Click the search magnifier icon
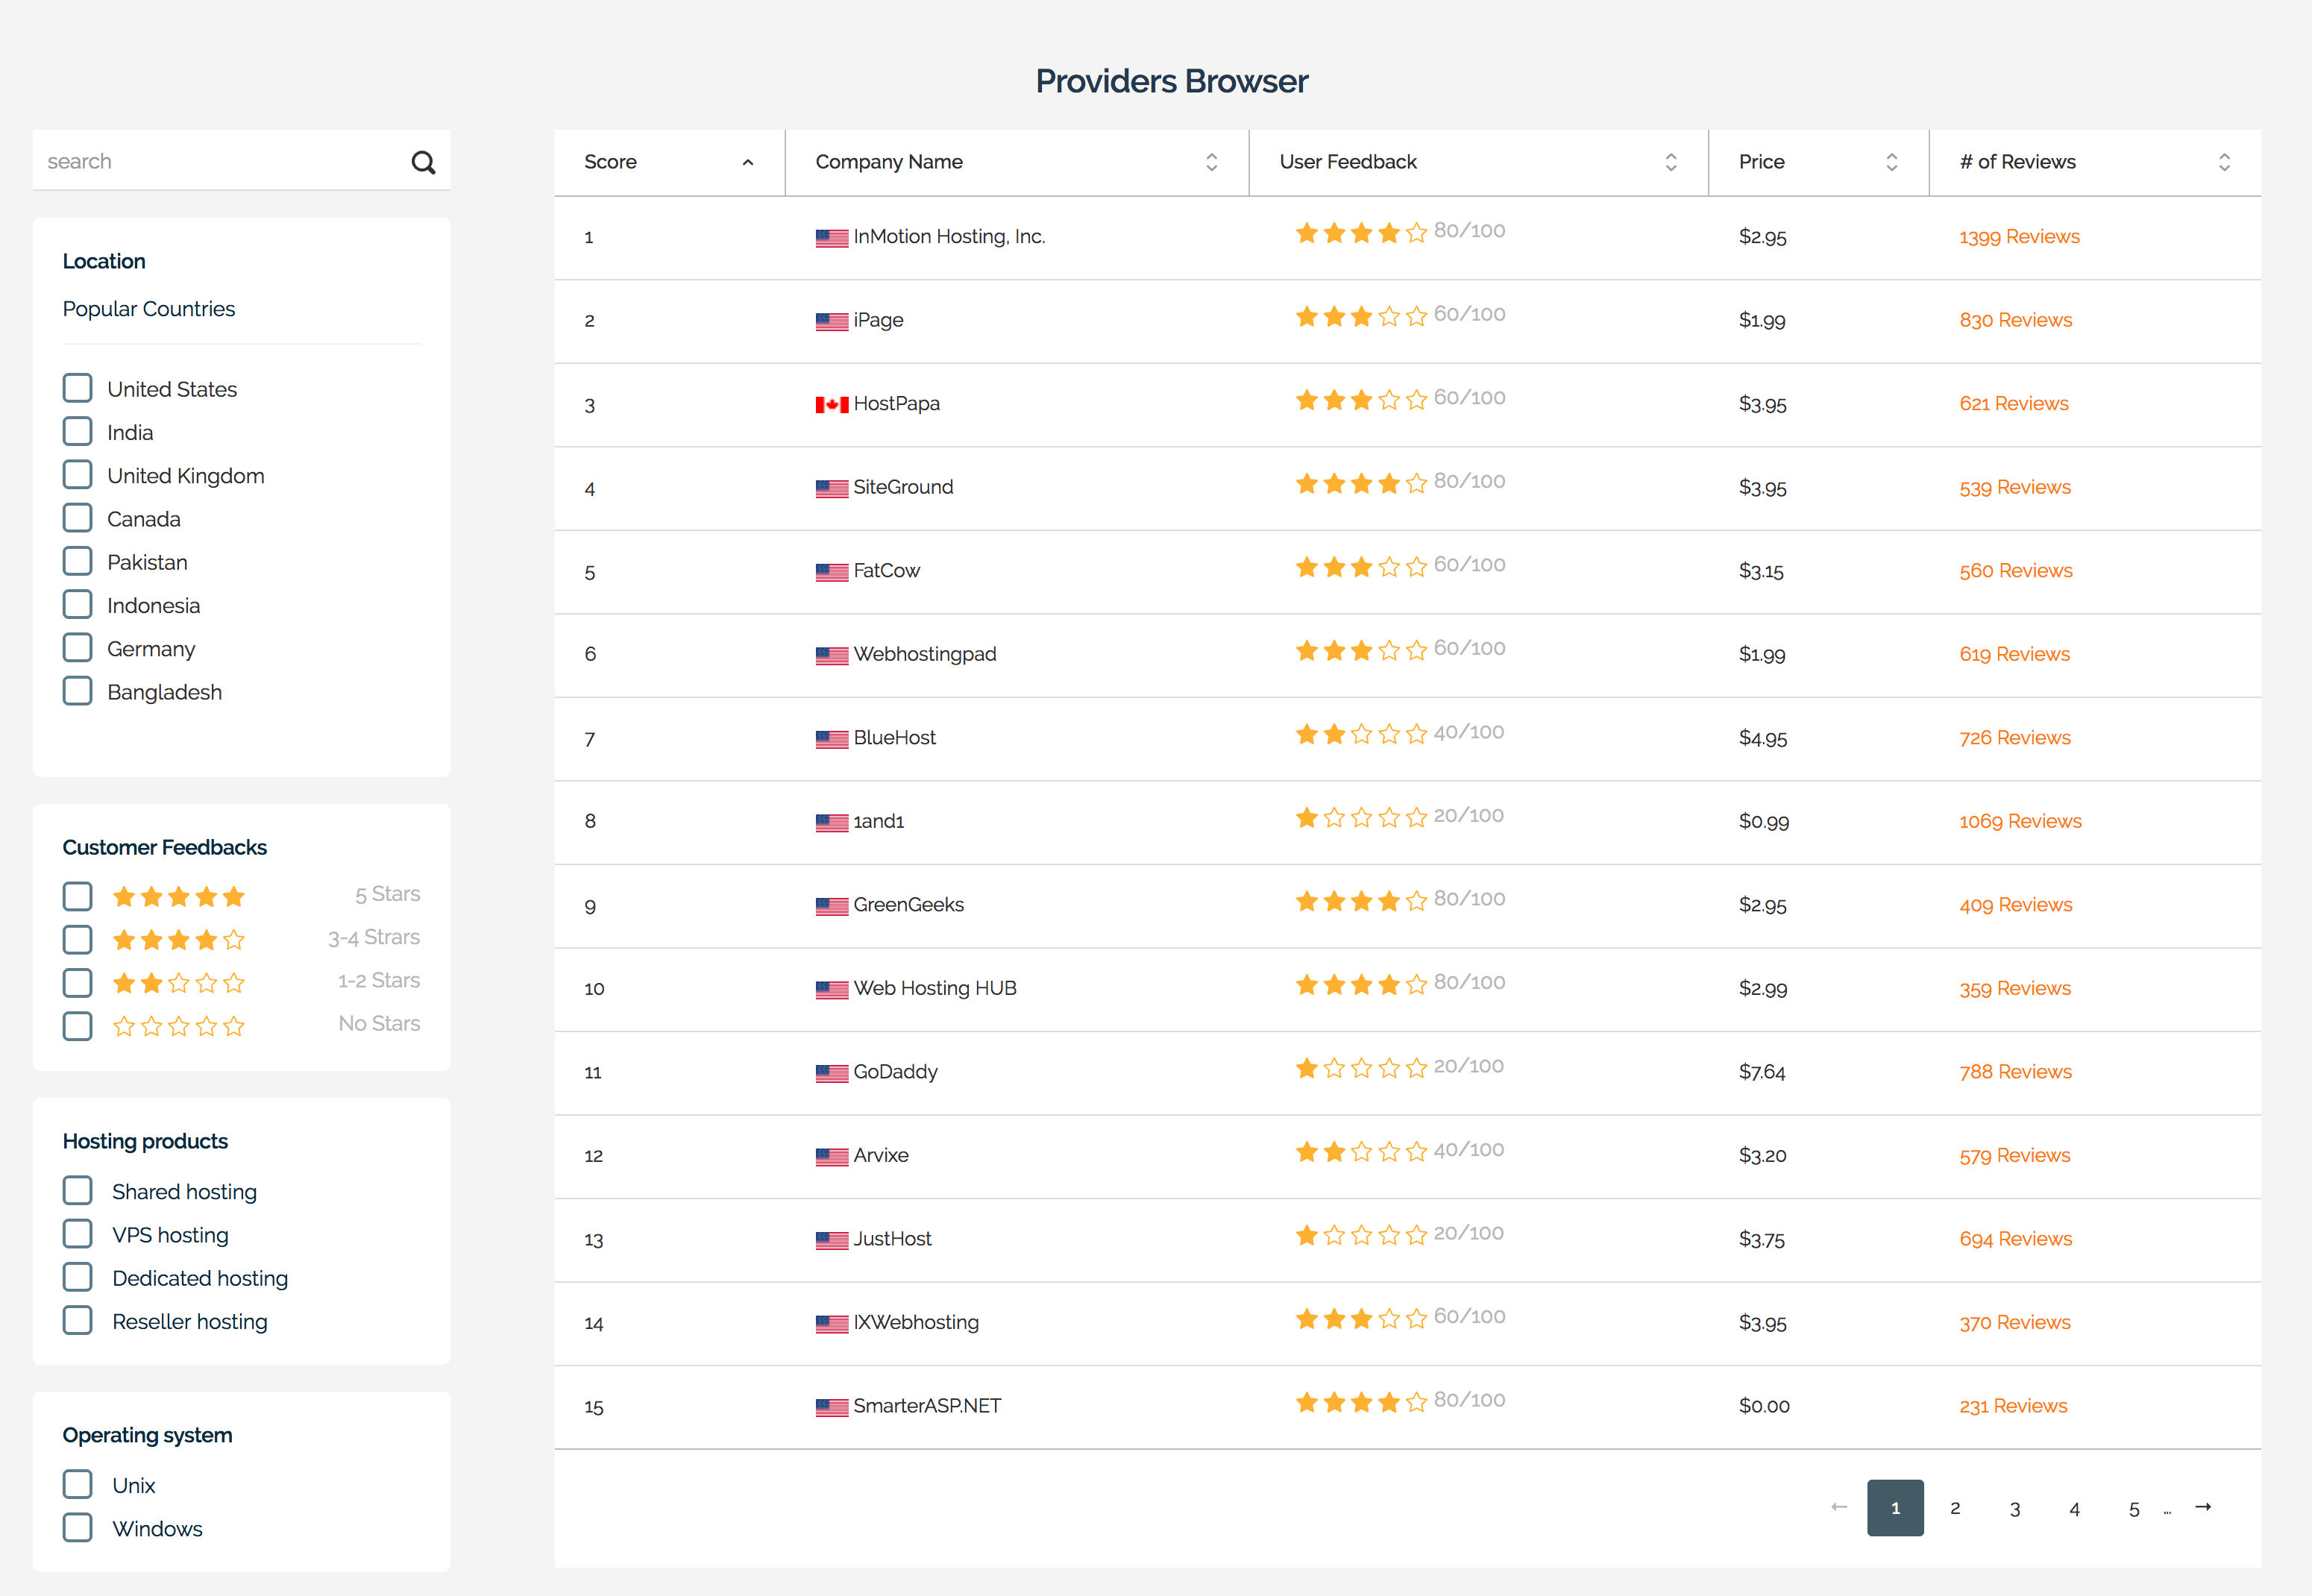This screenshot has width=2312, height=1596. click(x=424, y=161)
